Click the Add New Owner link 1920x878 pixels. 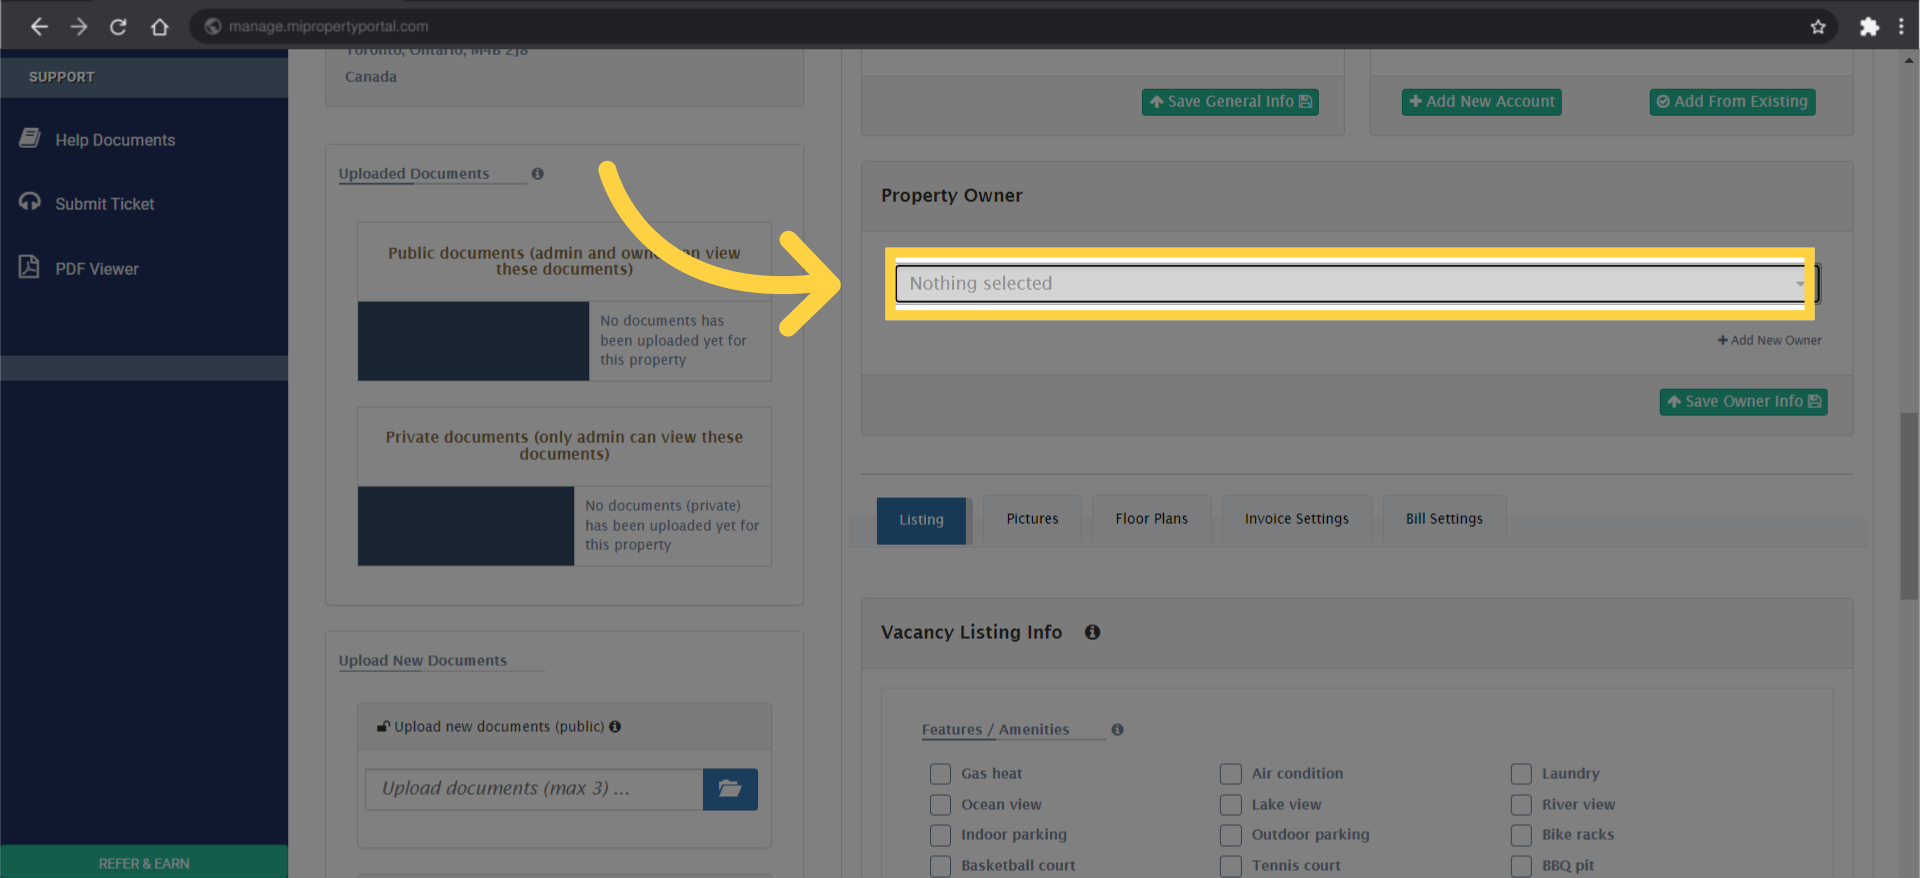coord(1769,341)
